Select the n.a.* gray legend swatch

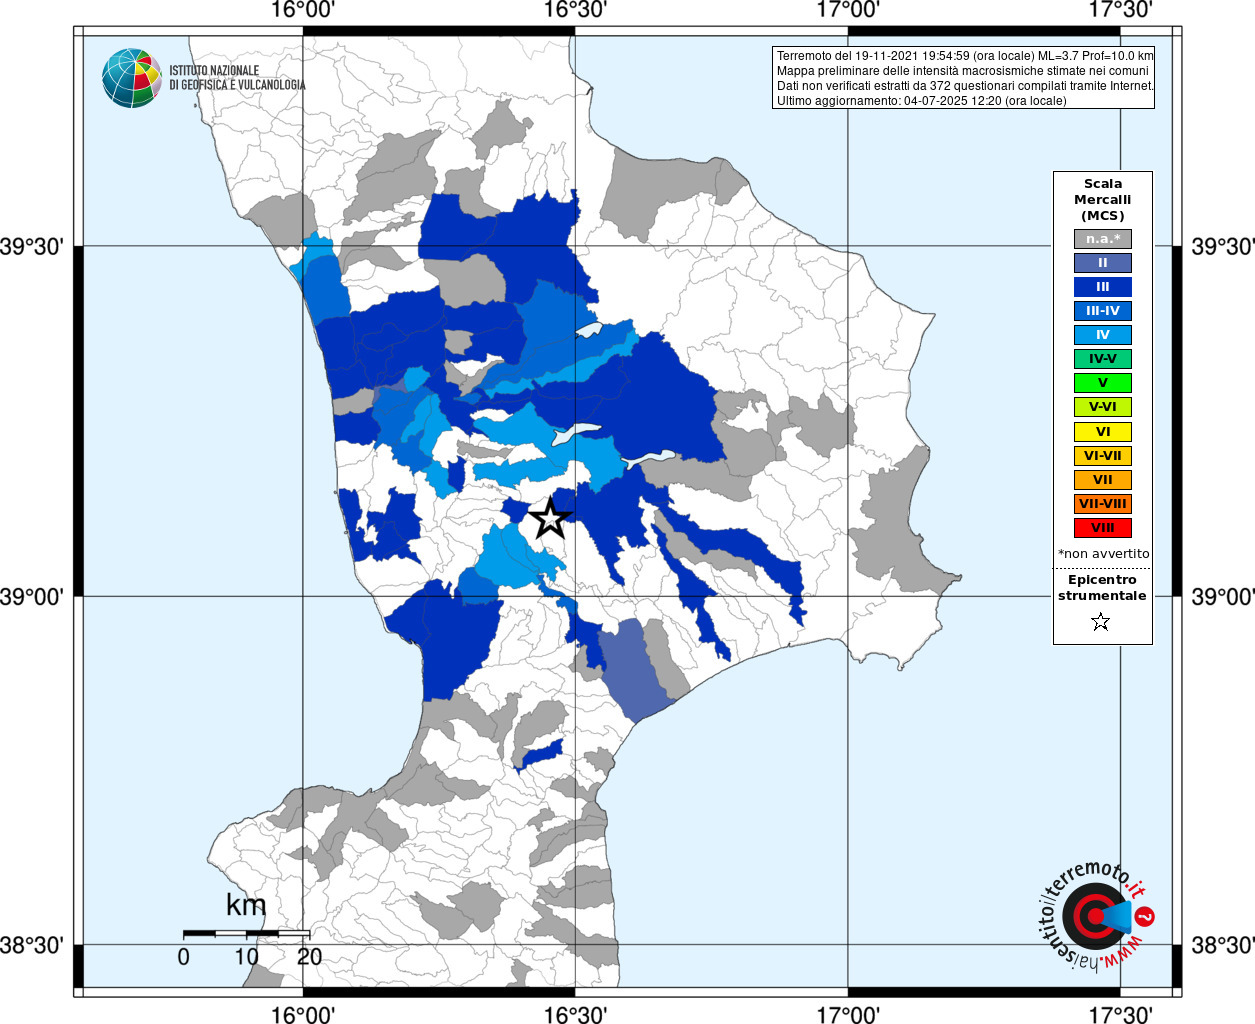1103,239
